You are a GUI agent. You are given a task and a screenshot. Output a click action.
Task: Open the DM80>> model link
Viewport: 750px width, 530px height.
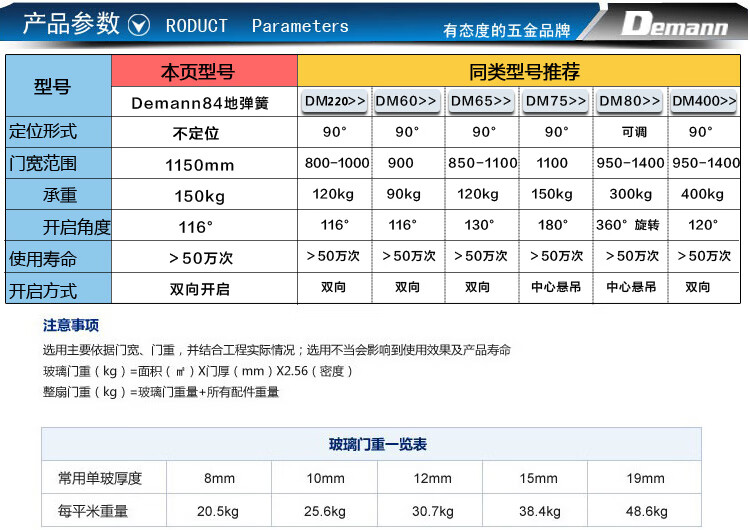tap(629, 101)
